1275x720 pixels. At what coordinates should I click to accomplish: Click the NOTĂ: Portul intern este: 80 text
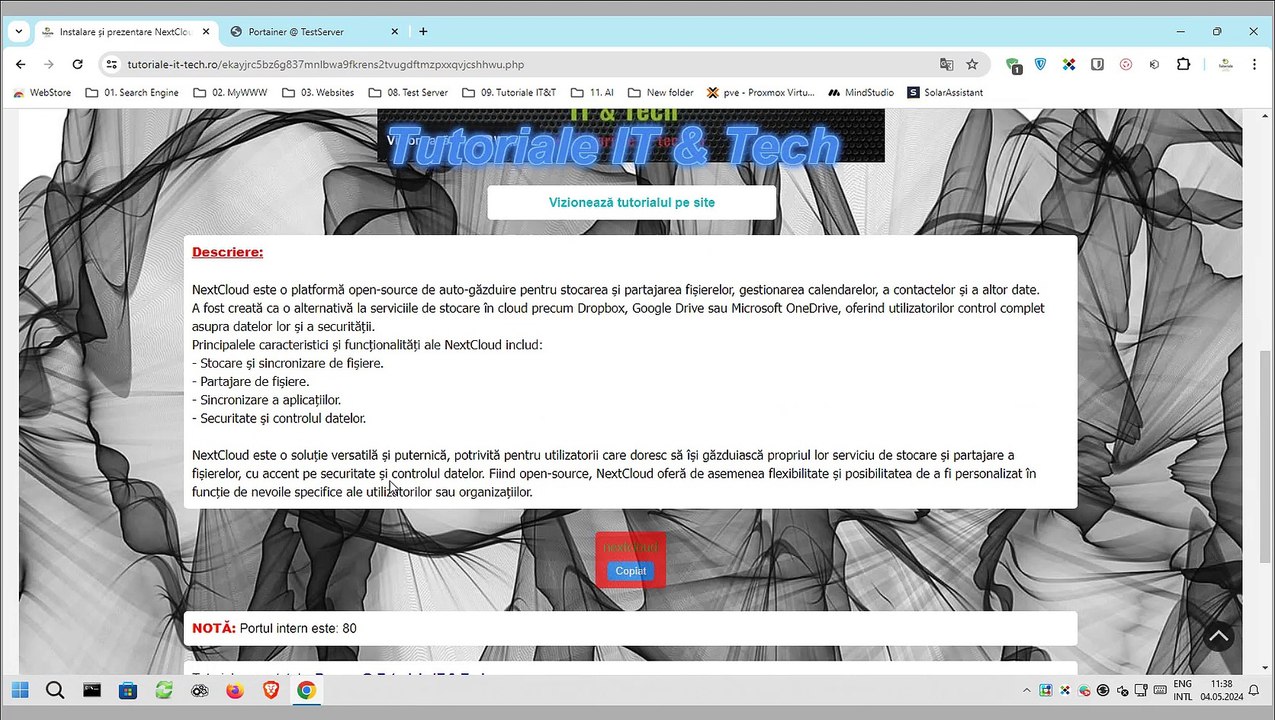[274, 628]
